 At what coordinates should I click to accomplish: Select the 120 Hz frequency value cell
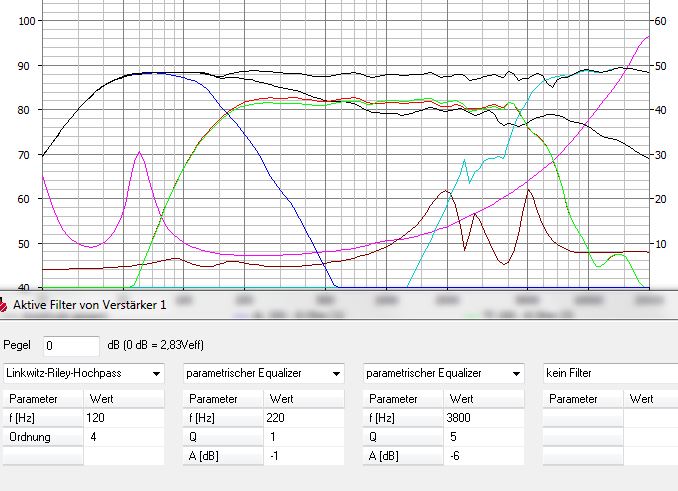(x=123, y=417)
